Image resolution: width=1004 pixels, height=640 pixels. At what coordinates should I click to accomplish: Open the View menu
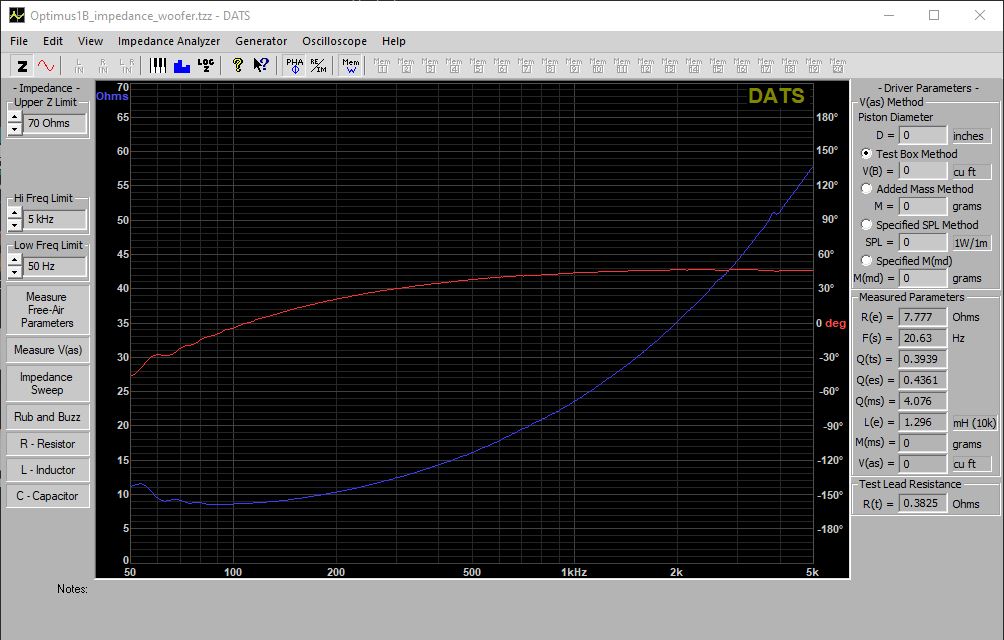tap(90, 41)
